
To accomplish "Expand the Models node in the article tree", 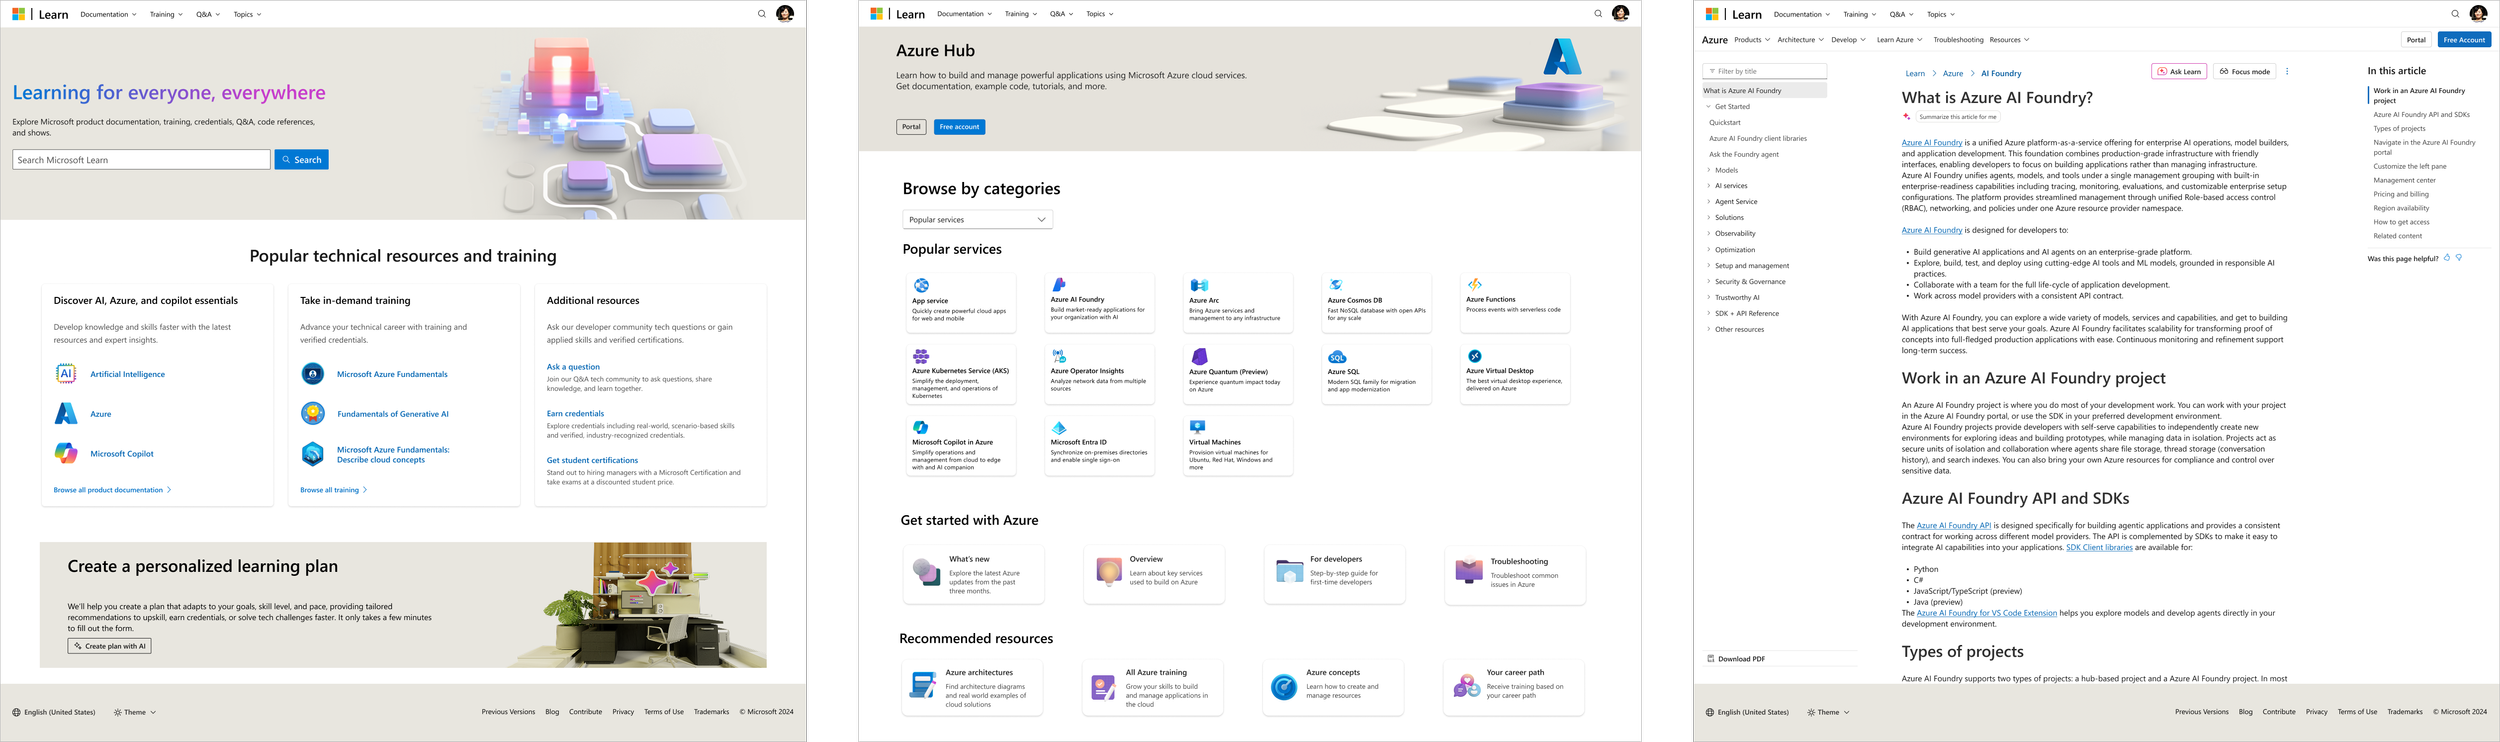I will click(x=1708, y=170).
